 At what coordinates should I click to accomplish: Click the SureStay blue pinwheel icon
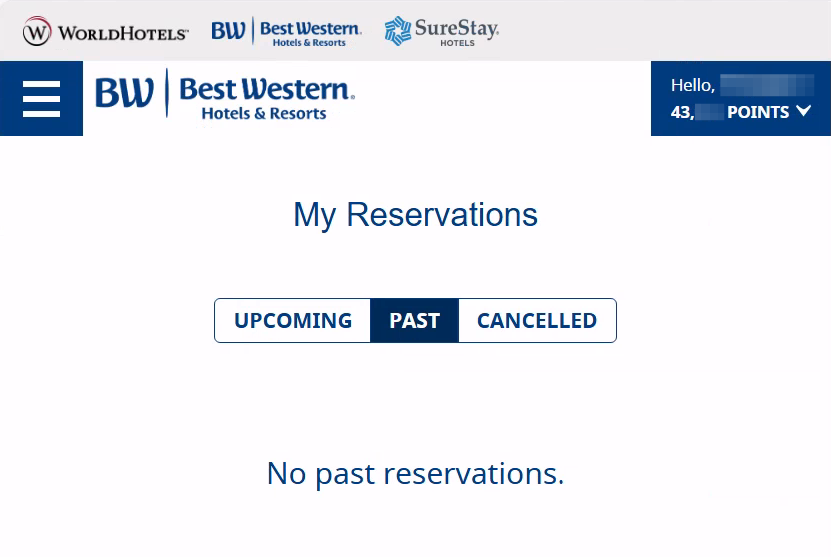(x=397, y=31)
